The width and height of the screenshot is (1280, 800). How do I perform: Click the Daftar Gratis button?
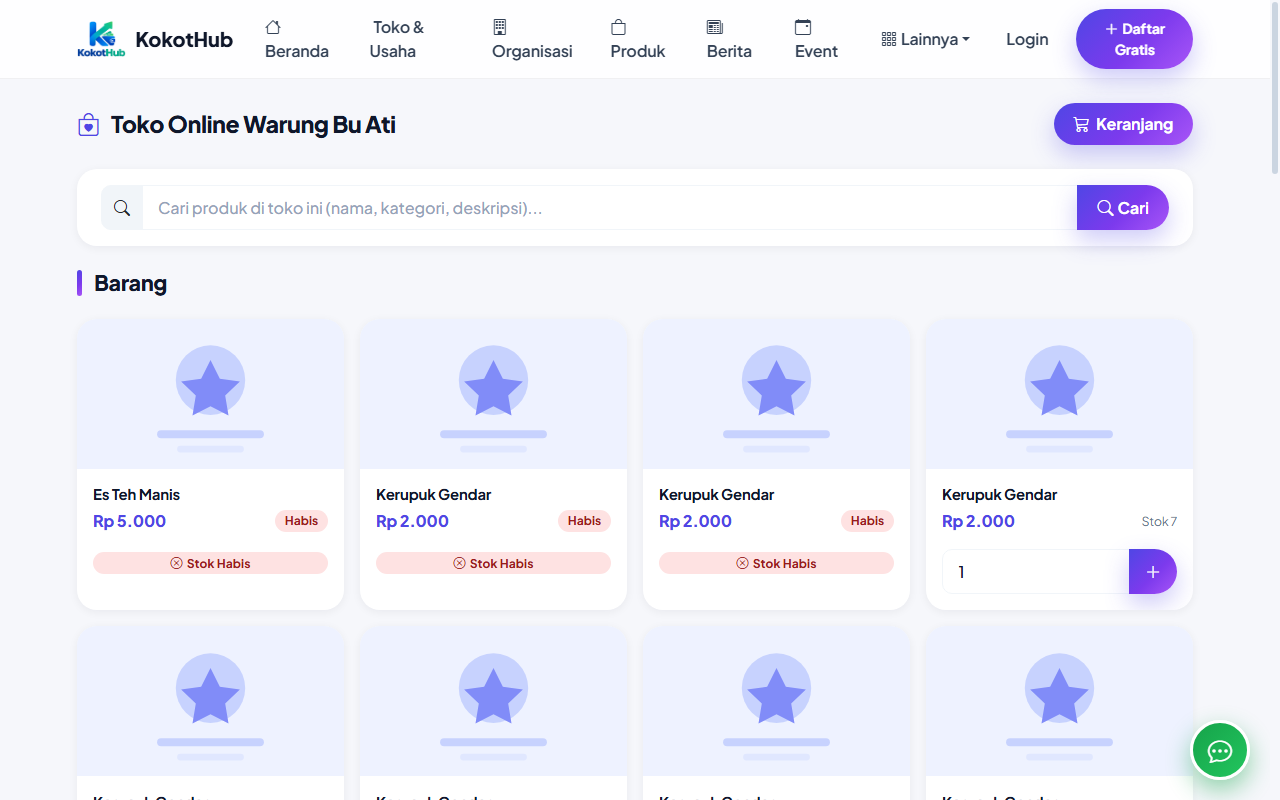click(1134, 39)
